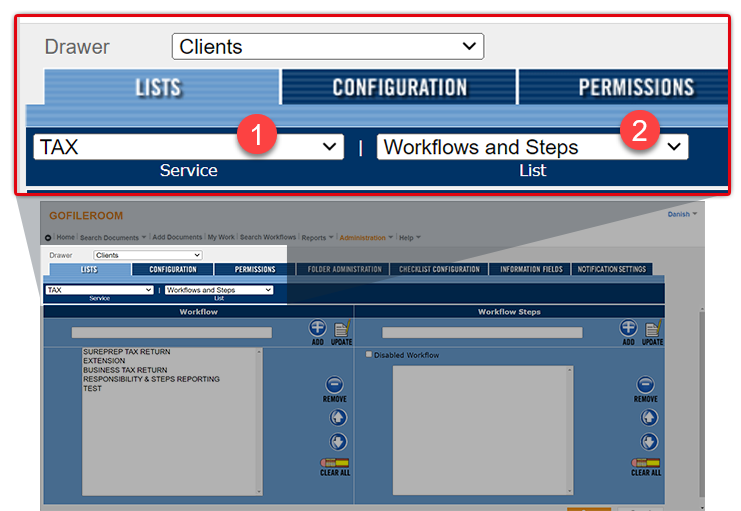Open NOTIFICATION SETTINGS tab

[612, 269]
